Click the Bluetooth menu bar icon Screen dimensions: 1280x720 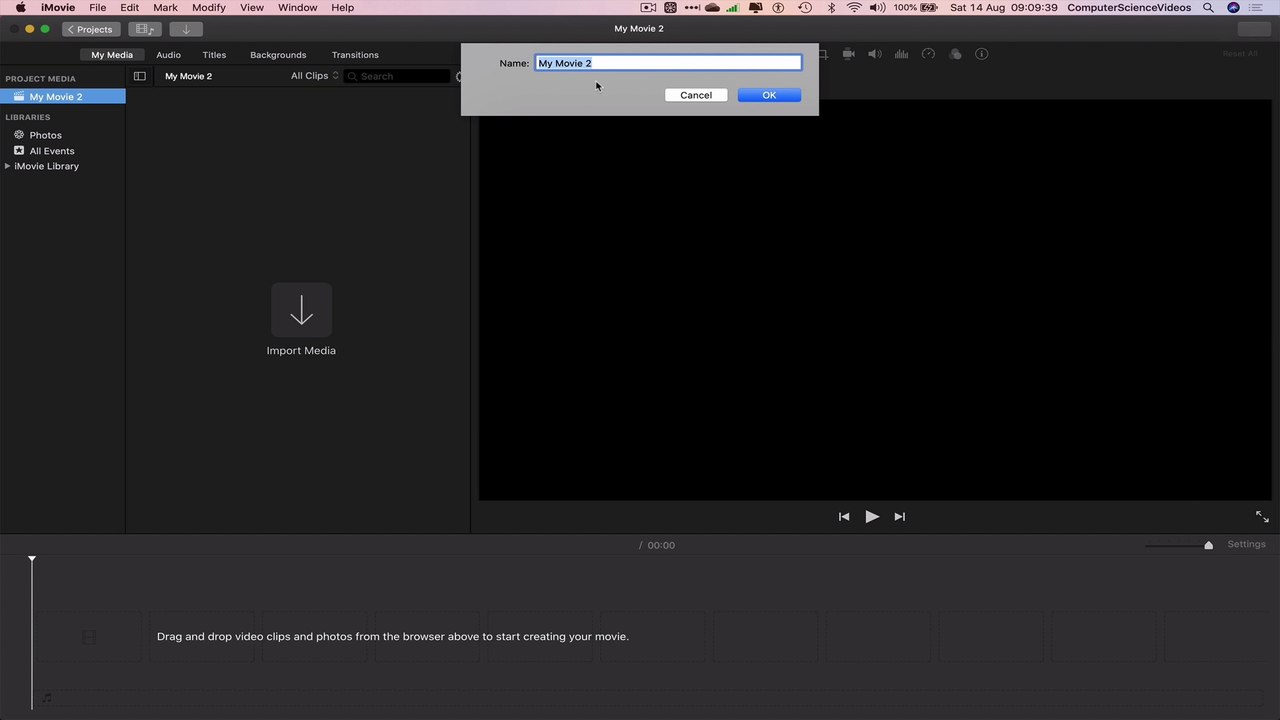point(831,8)
